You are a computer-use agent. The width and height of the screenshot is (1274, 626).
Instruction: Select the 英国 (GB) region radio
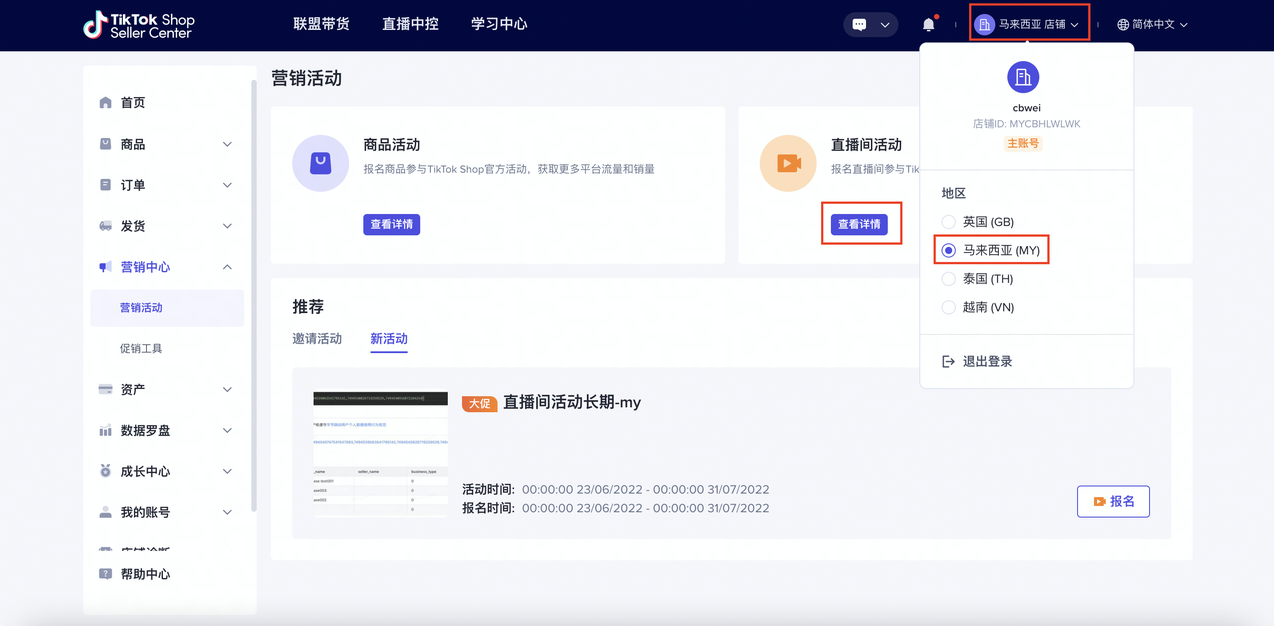point(948,222)
